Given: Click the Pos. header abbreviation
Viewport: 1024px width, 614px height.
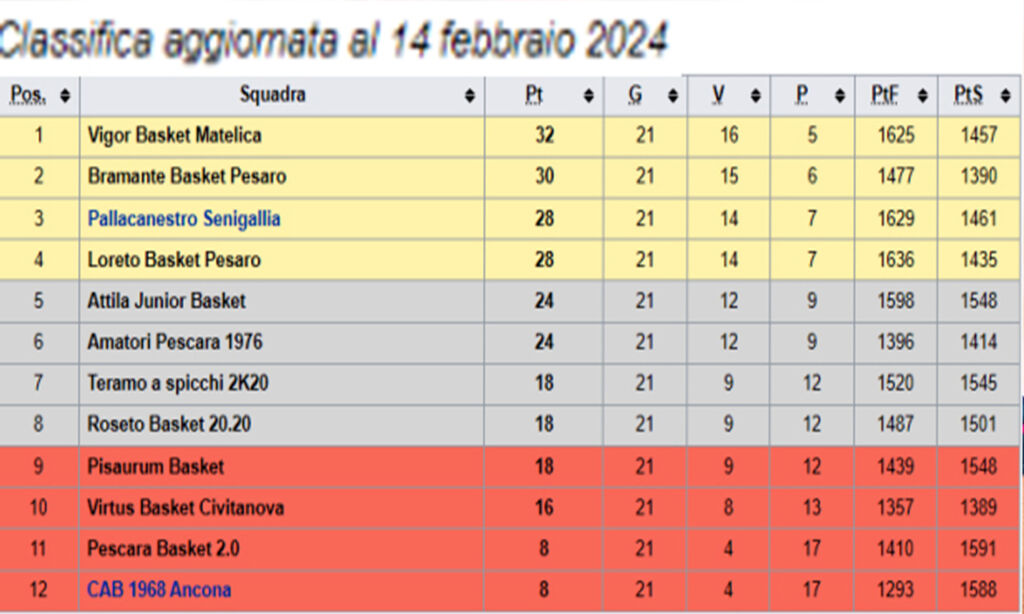Looking at the screenshot, I should click(28, 95).
